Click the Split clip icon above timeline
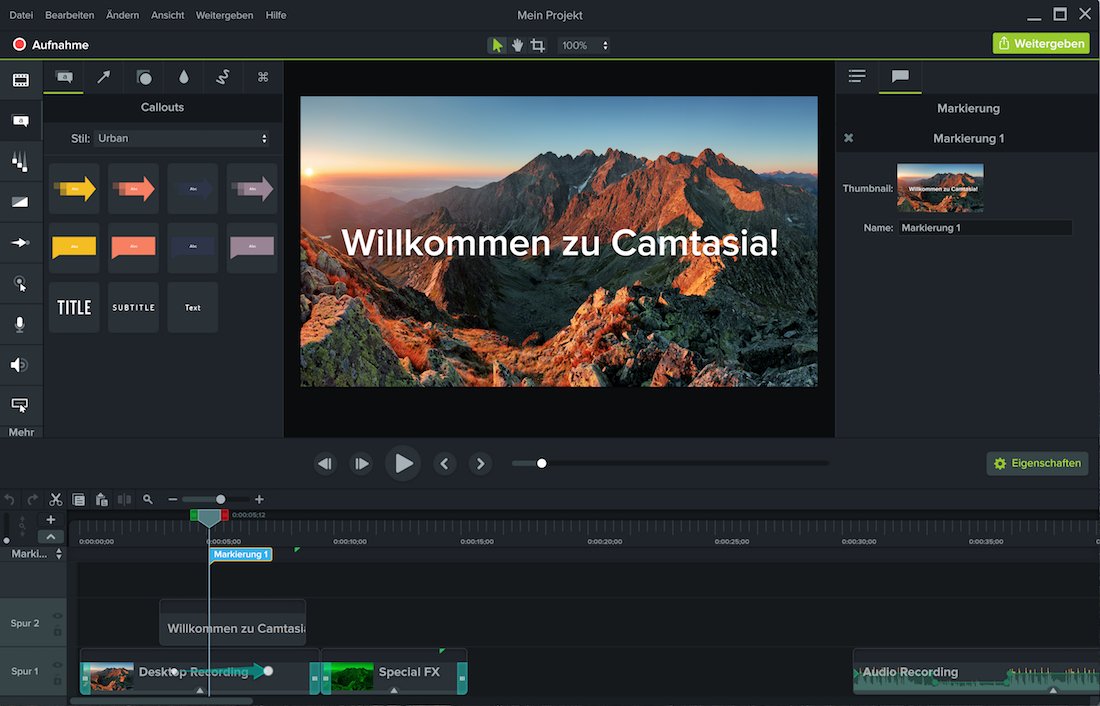 [124, 499]
